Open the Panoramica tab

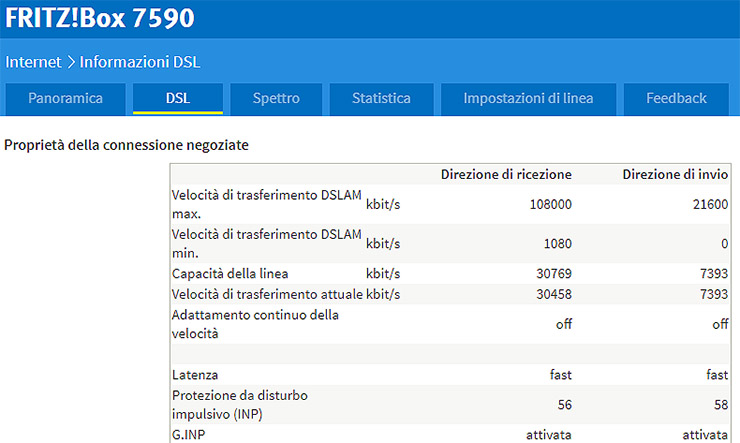point(65,98)
